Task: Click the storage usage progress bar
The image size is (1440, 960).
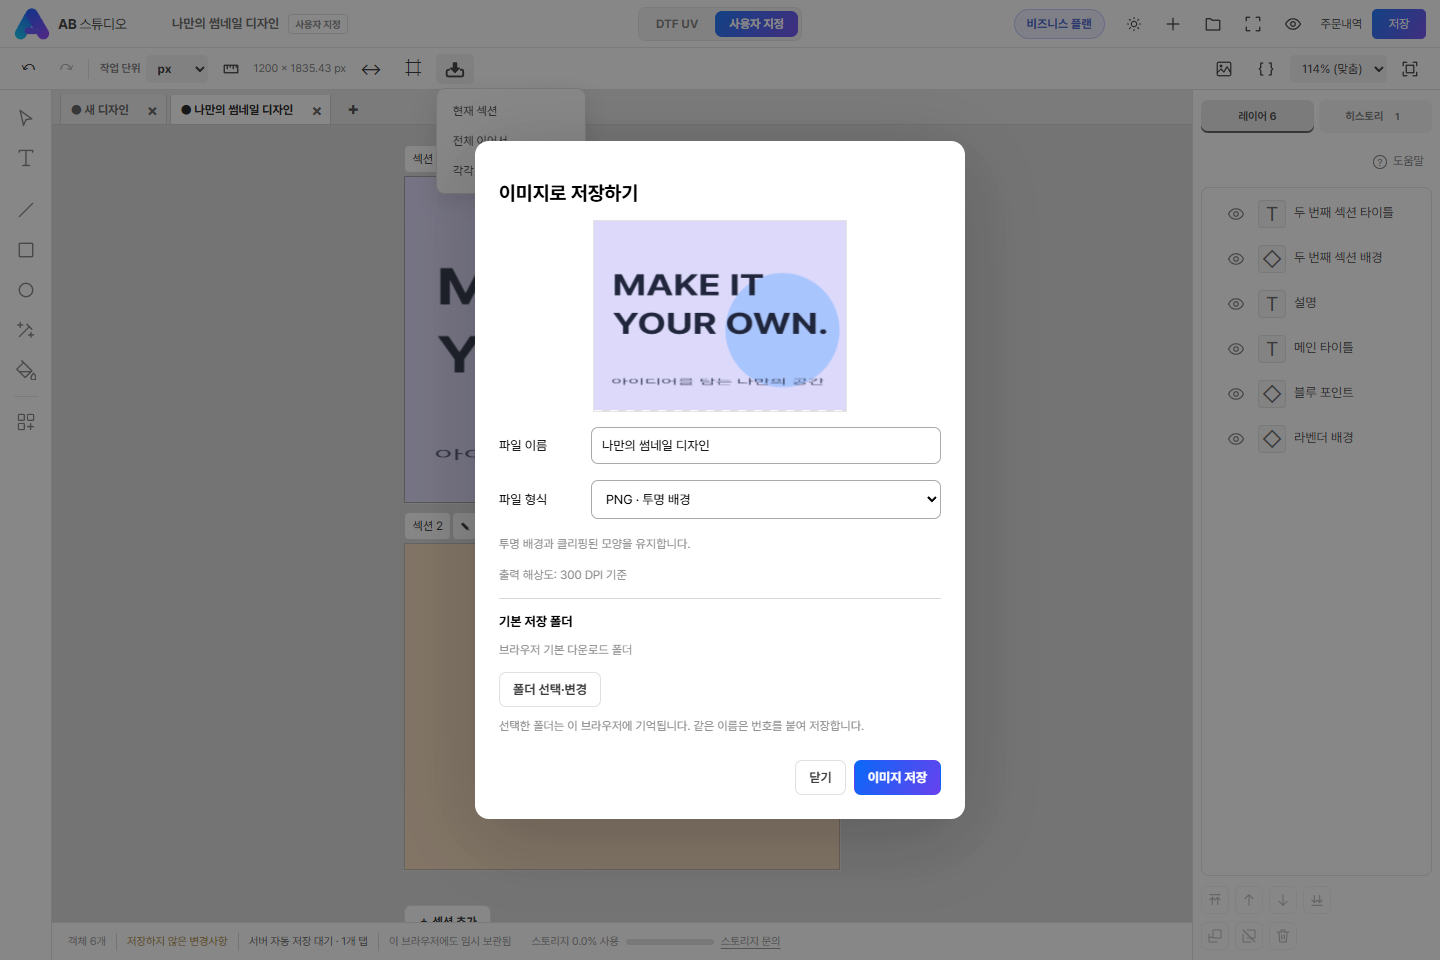Action: (x=669, y=941)
